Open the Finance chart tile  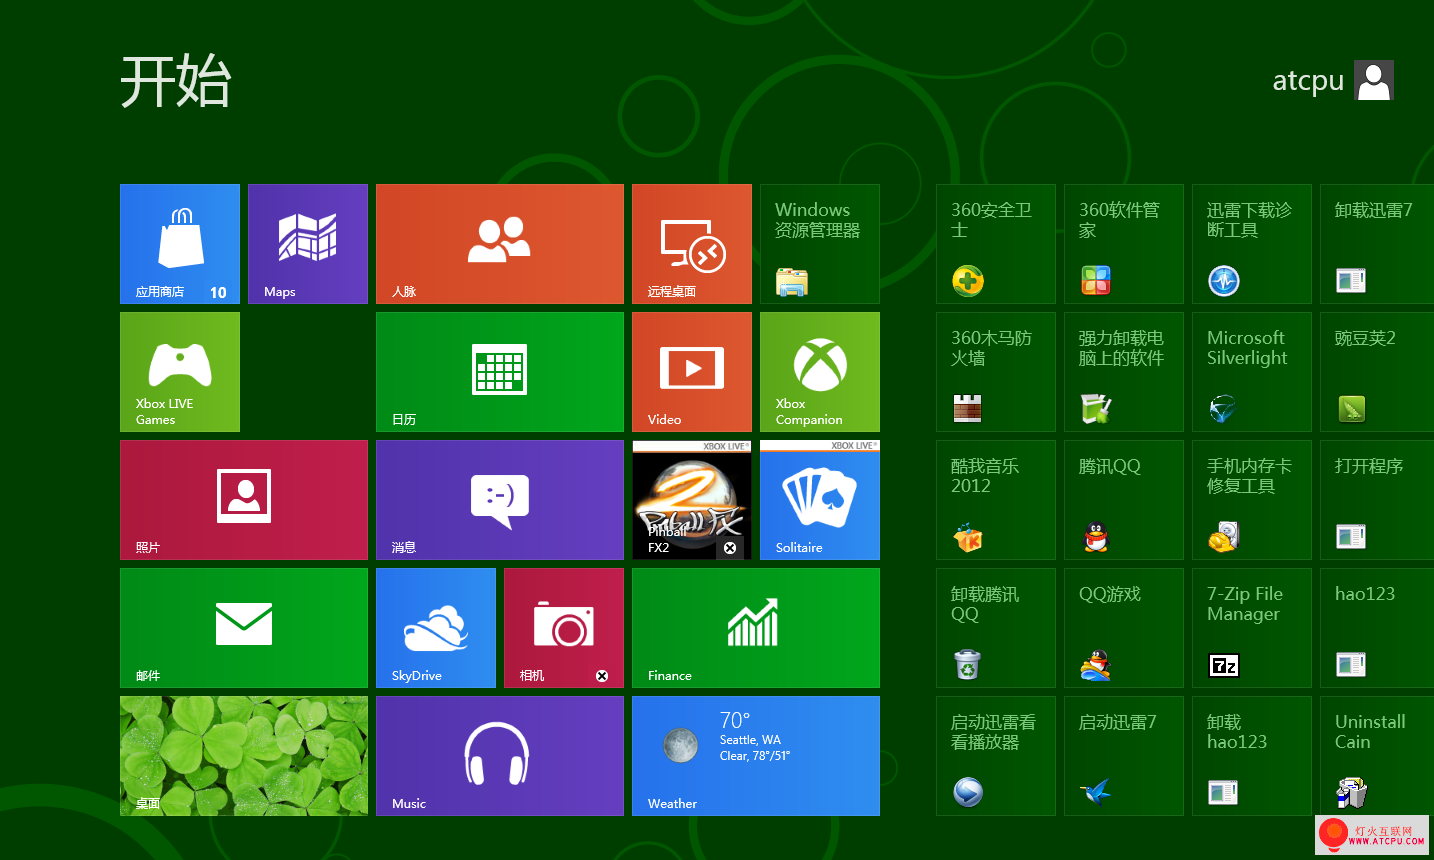tap(755, 627)
